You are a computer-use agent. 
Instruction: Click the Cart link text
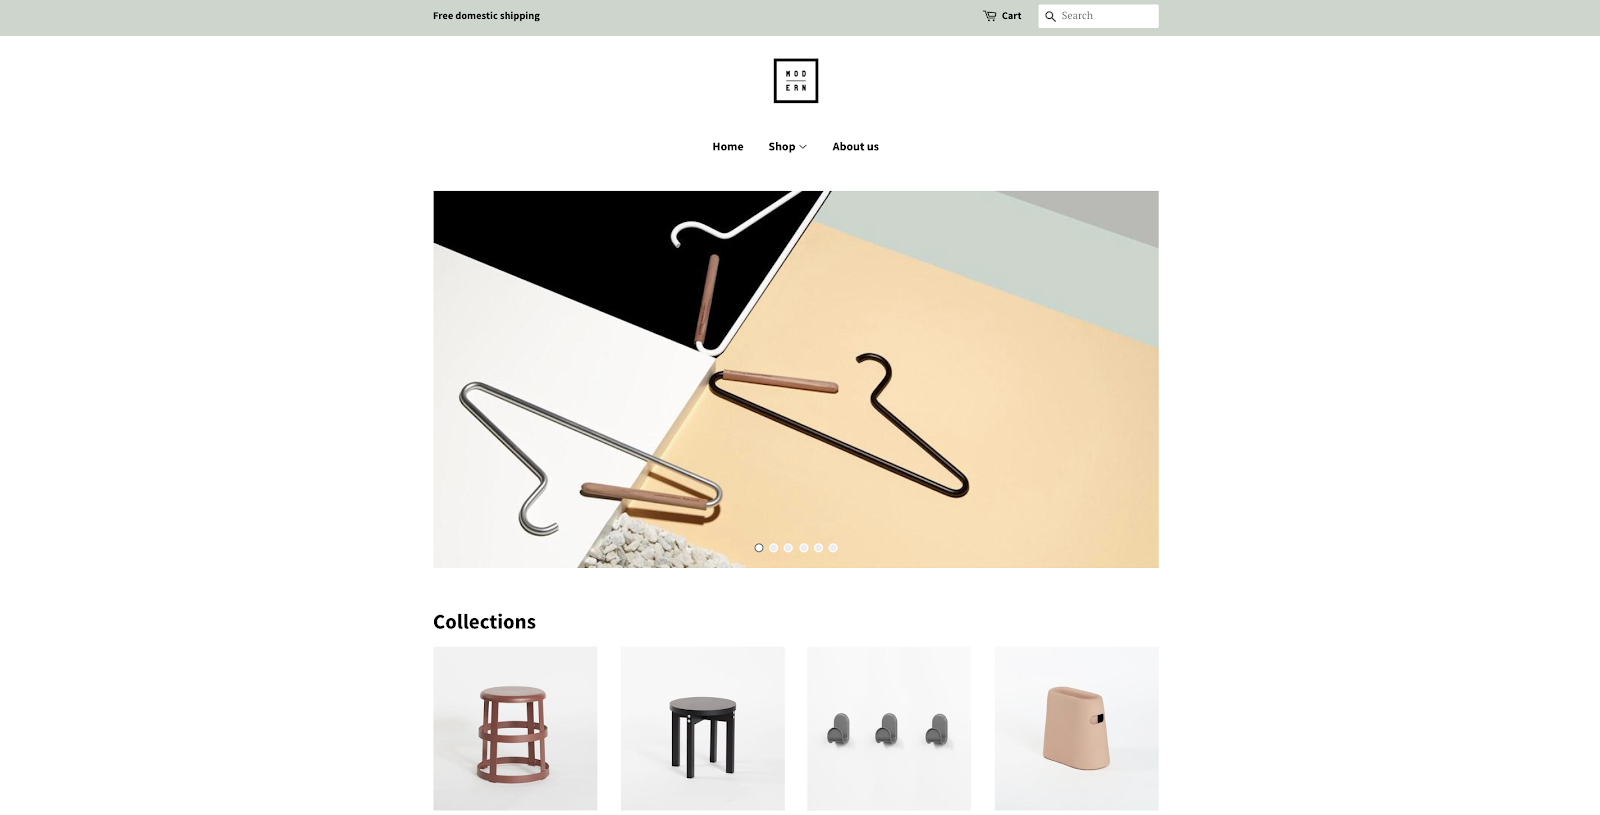click(1012, 16)
